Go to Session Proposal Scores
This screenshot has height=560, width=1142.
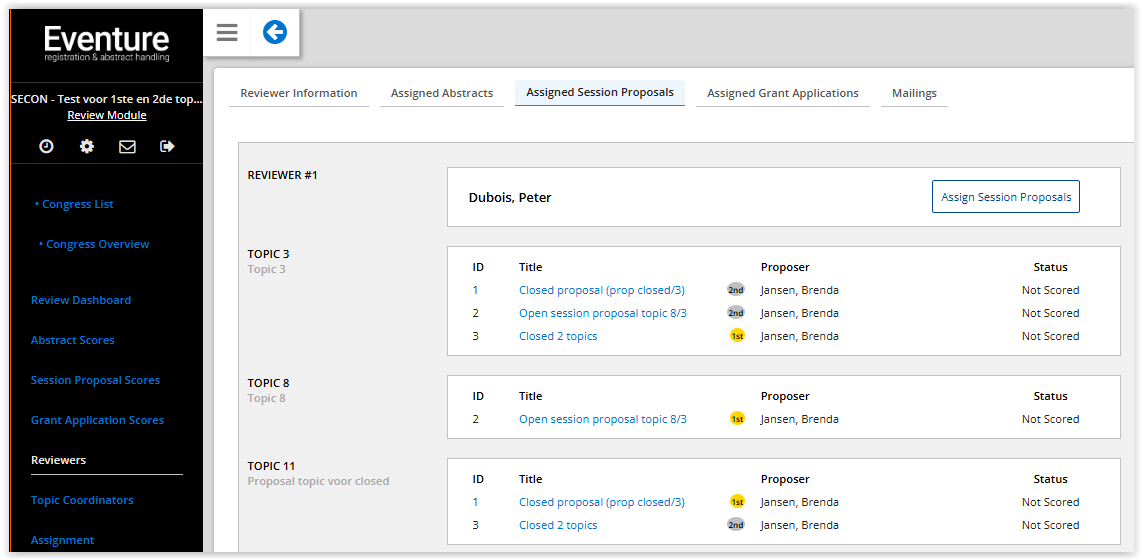click(x=95, y=380)
